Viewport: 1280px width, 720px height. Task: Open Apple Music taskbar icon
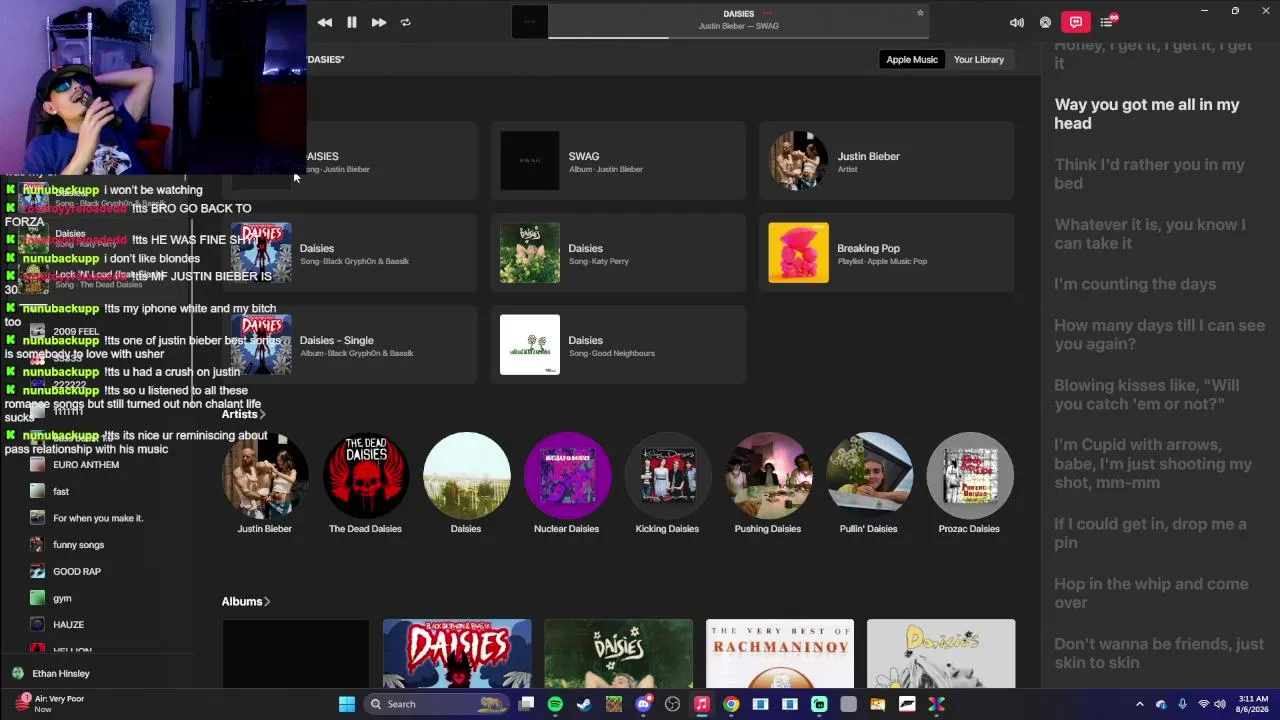[x=702, y=704]
